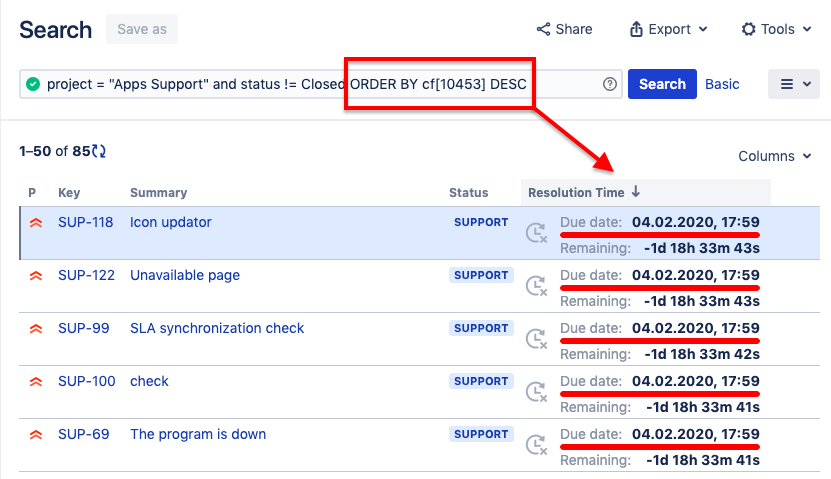831x479 pixels.
Task: Open the Tools dropdown menu
Action: 775,30
